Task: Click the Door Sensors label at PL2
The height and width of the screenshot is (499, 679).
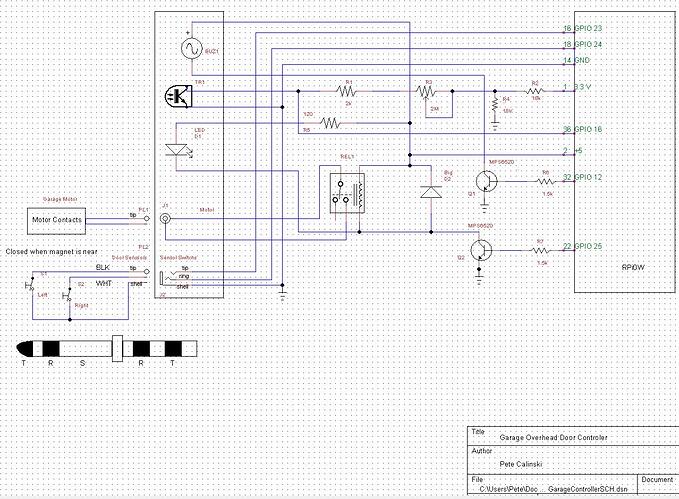Action: pos(129,258)
